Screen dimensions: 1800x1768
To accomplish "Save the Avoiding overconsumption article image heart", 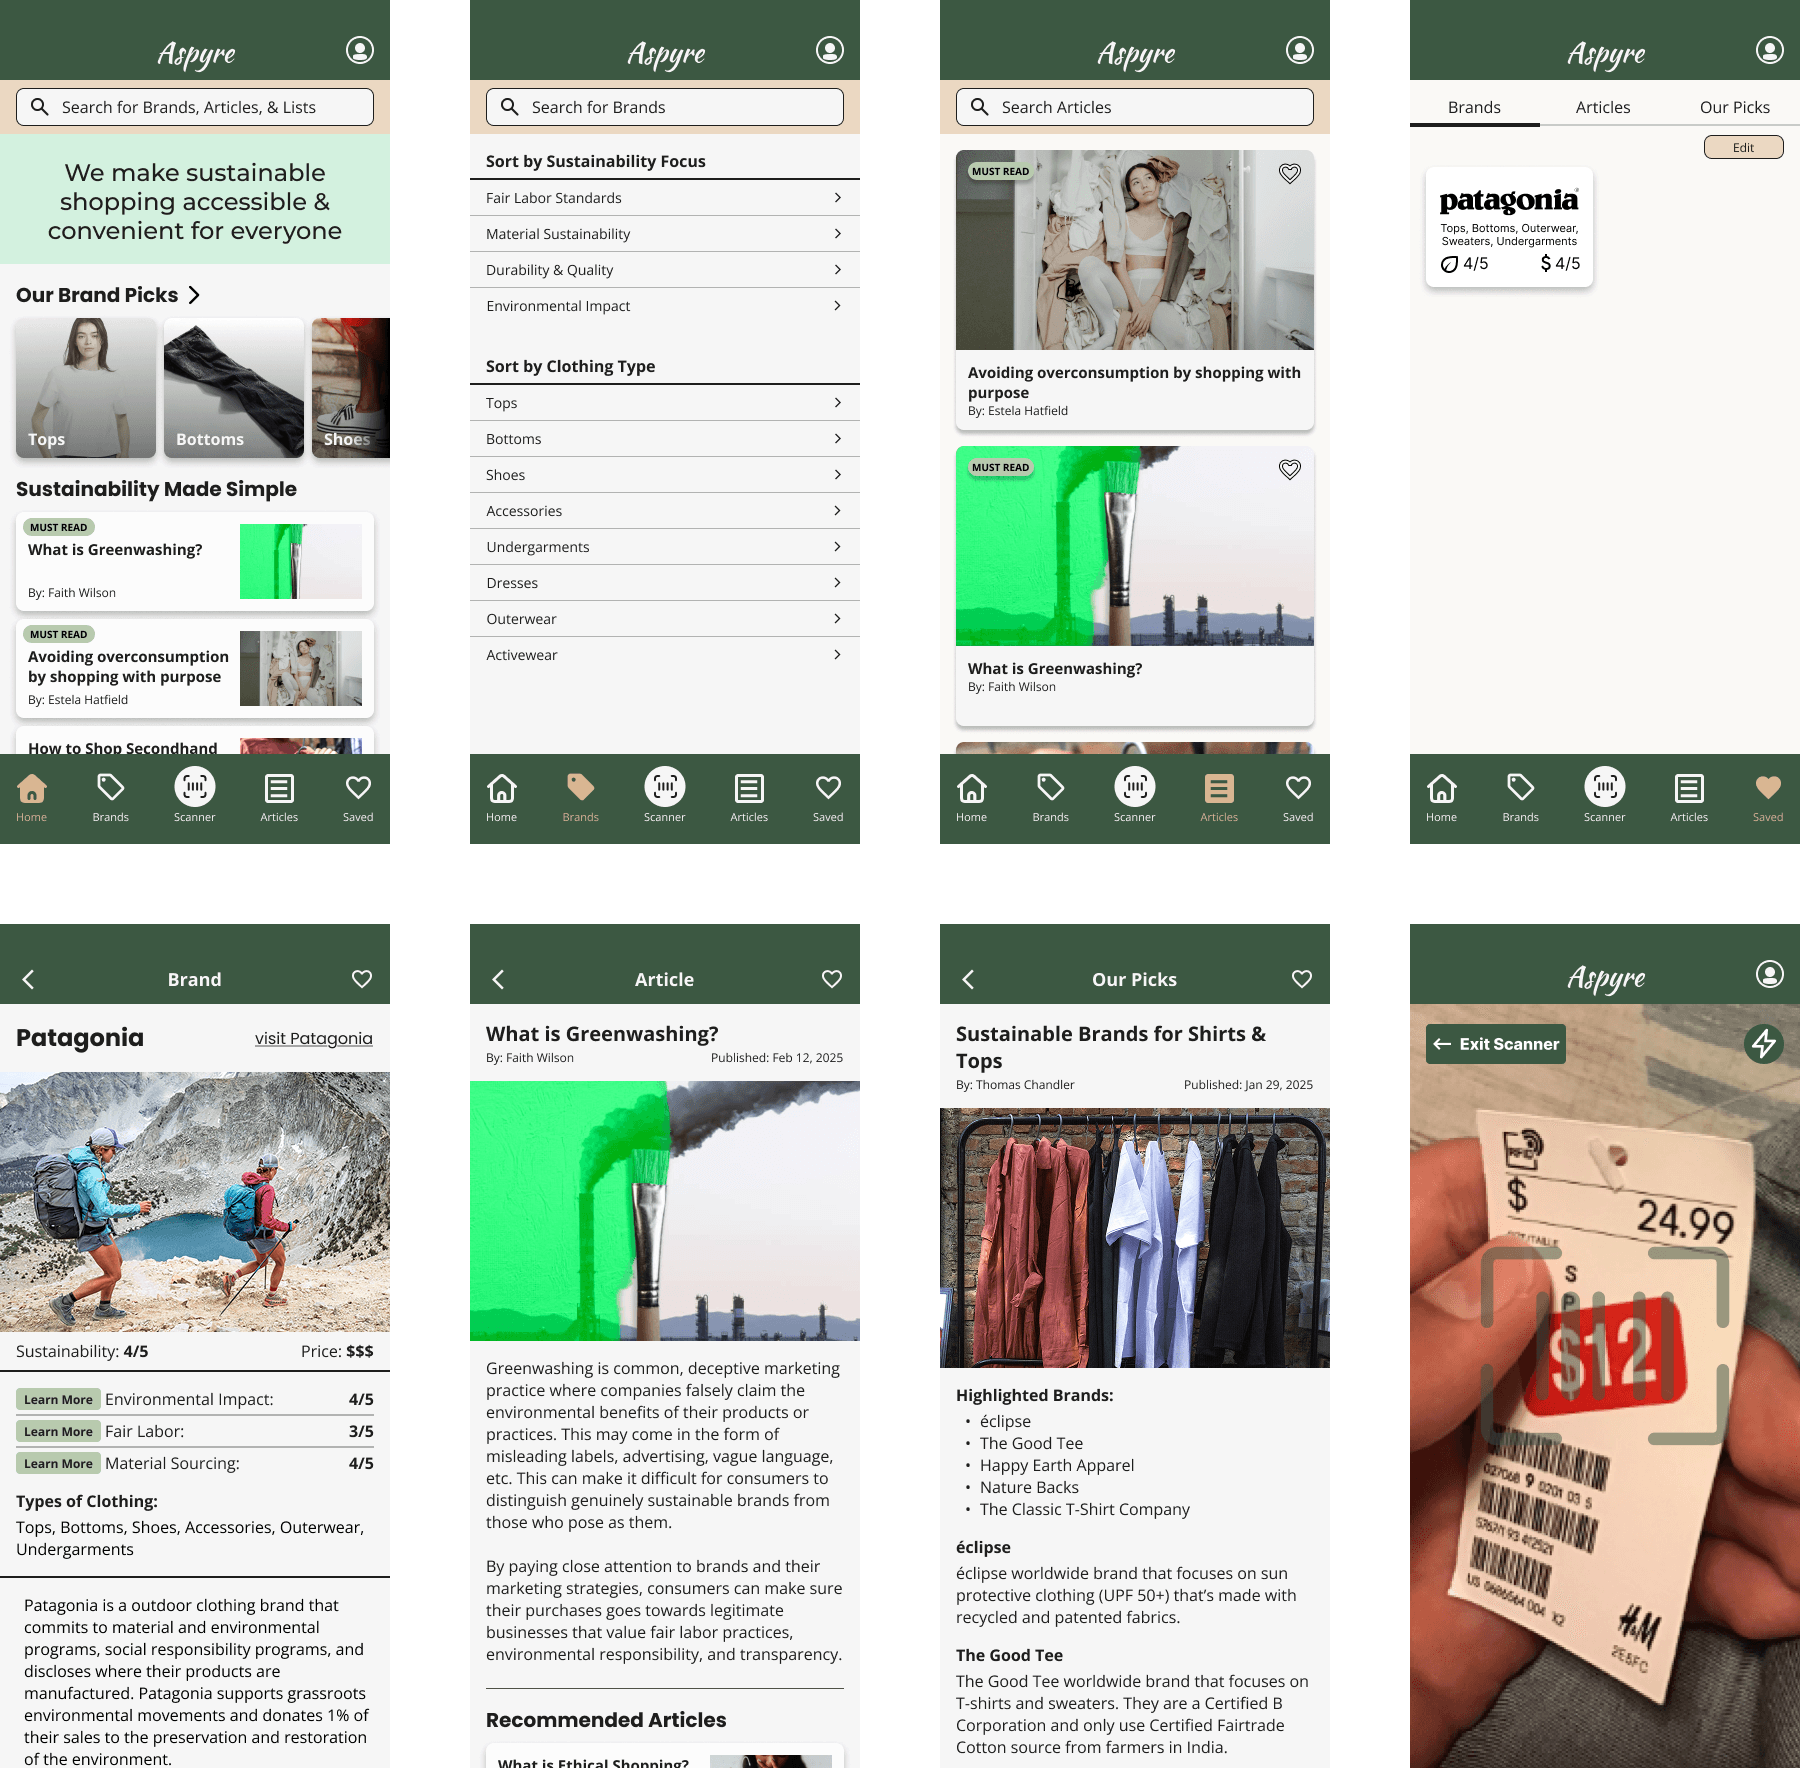I will (1290, 174).
